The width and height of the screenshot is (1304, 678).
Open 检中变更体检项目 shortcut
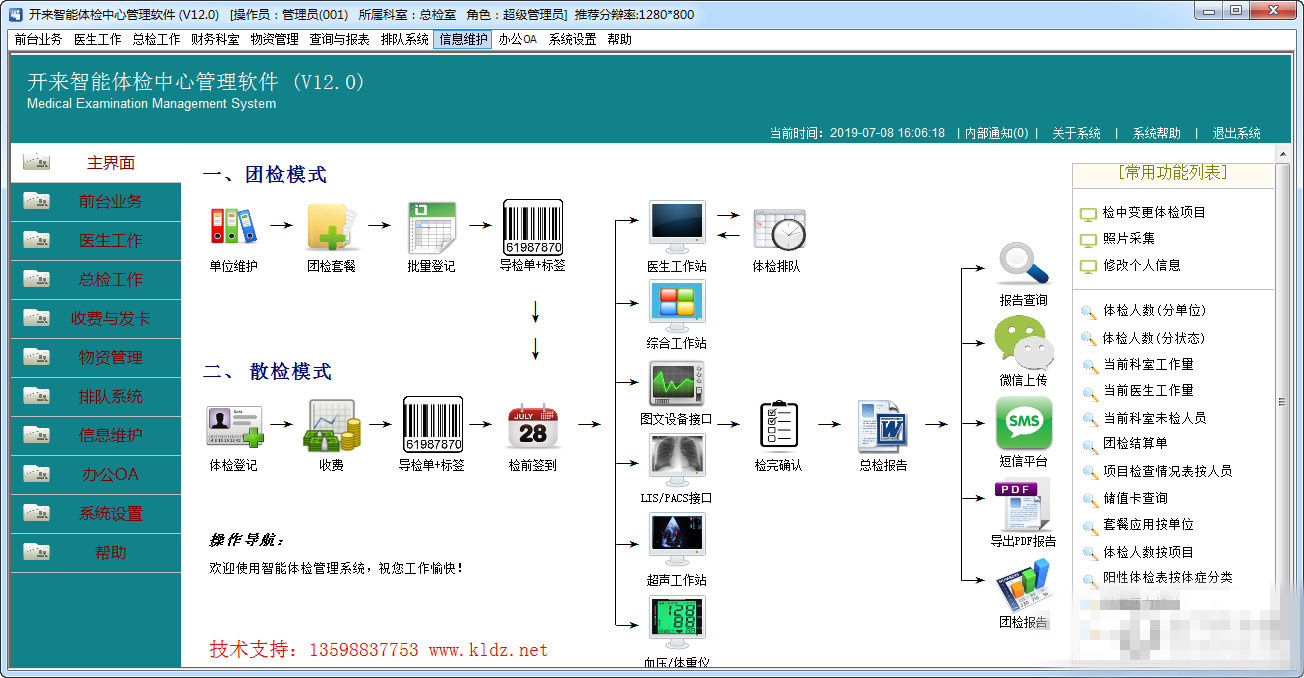(1154, 212)
